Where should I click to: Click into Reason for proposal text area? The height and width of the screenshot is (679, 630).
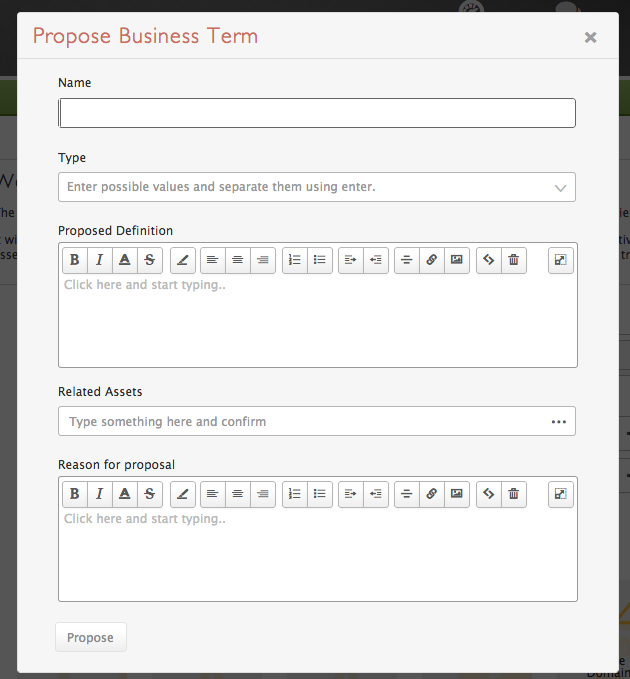coord(318,555)
